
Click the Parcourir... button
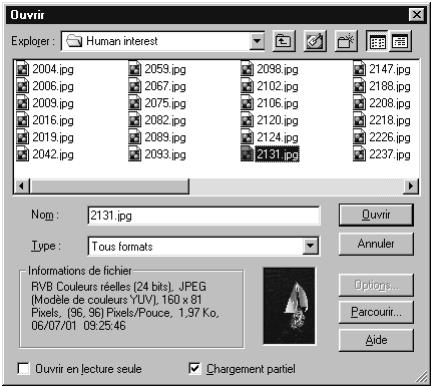click(x=376, y=312)
